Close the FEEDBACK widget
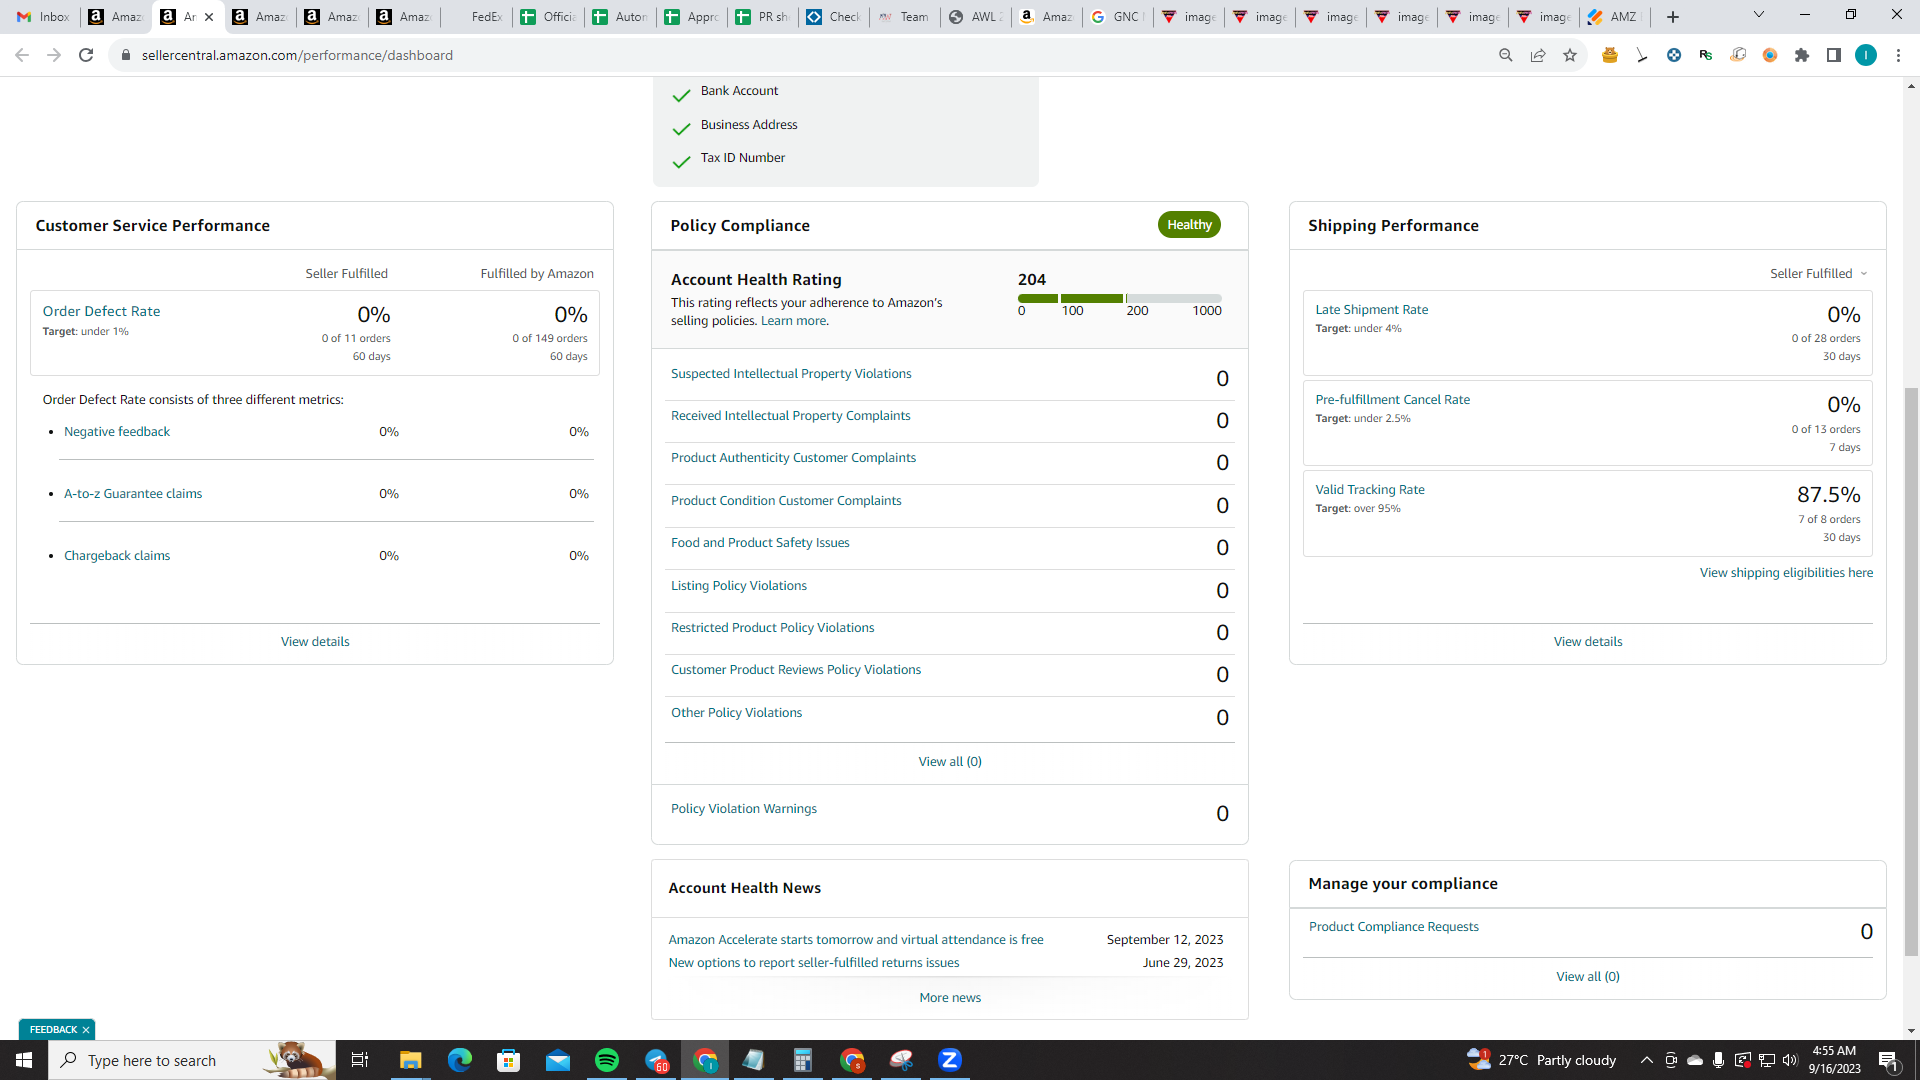Image resolution: width=1920 pixels, height=1080 pixels. tap(86, 1030)
